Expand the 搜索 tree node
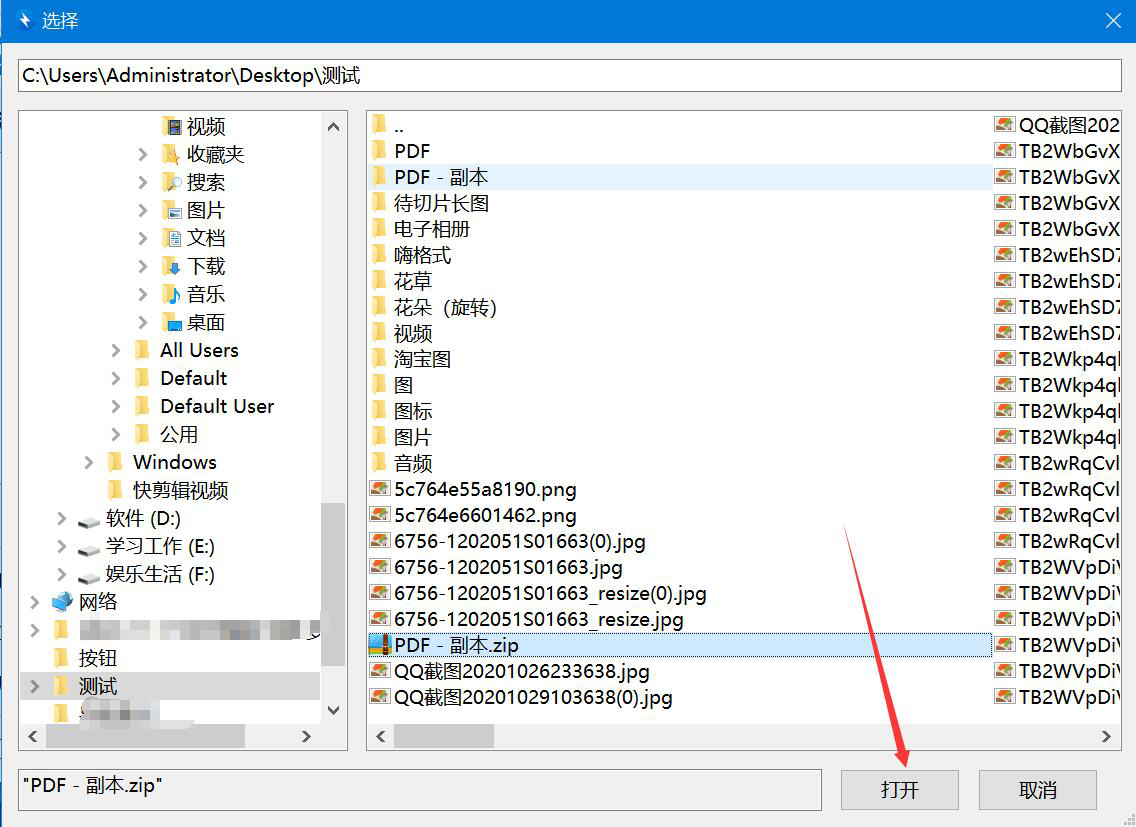This screenshot has height=827, width=1136. pyautogui.click(x=143, y=183)
